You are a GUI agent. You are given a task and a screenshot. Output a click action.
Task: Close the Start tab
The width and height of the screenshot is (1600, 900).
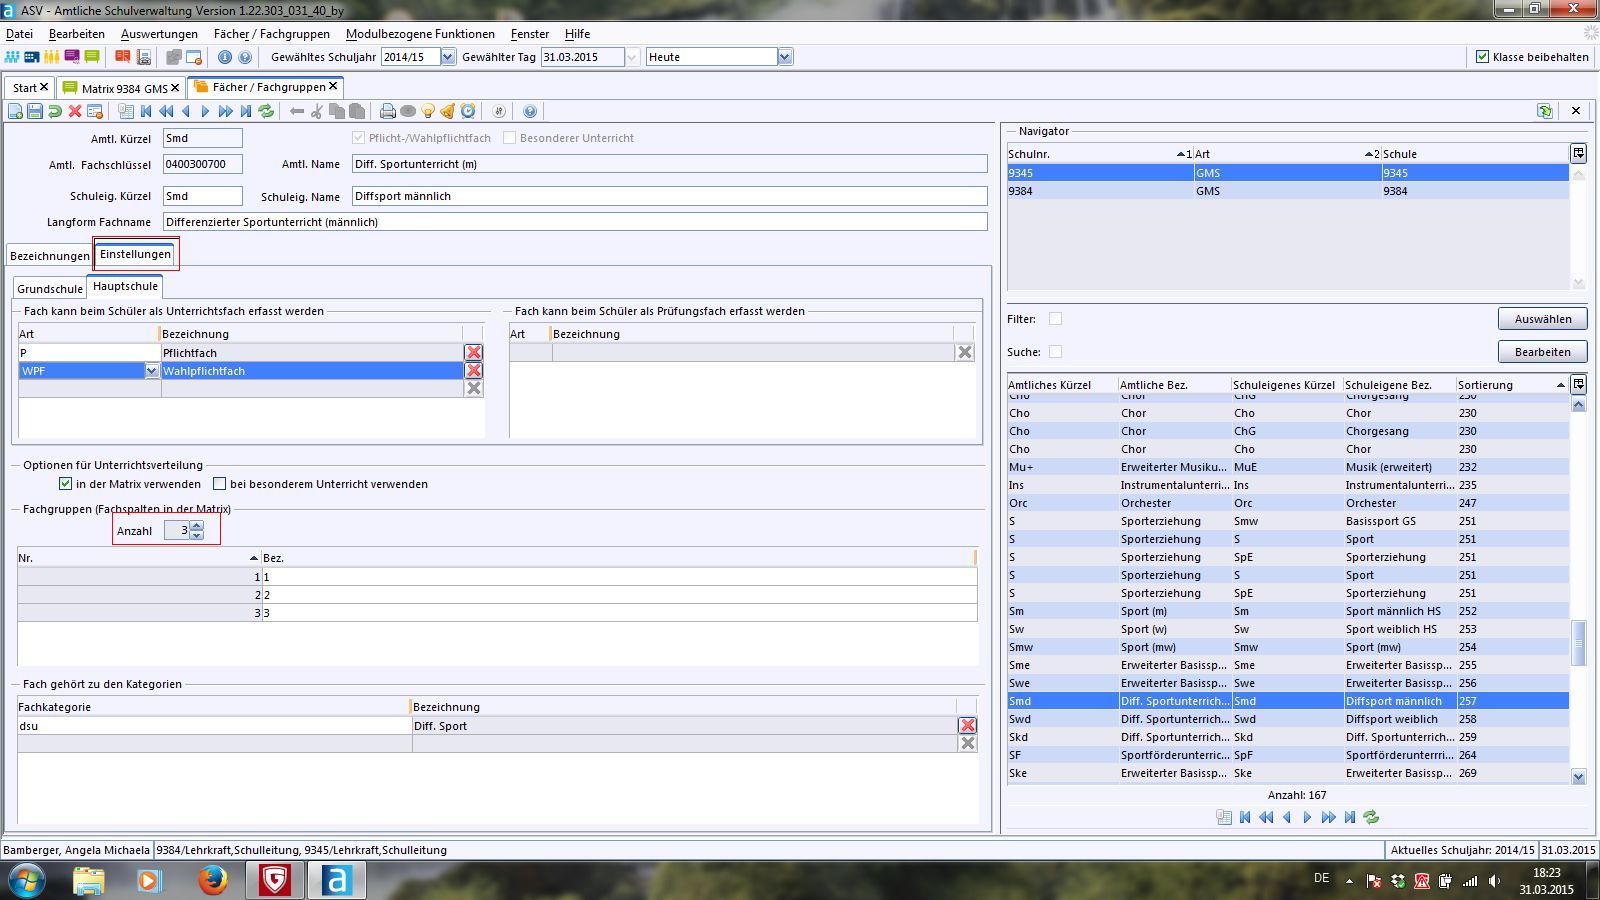[x=44, y=88]
